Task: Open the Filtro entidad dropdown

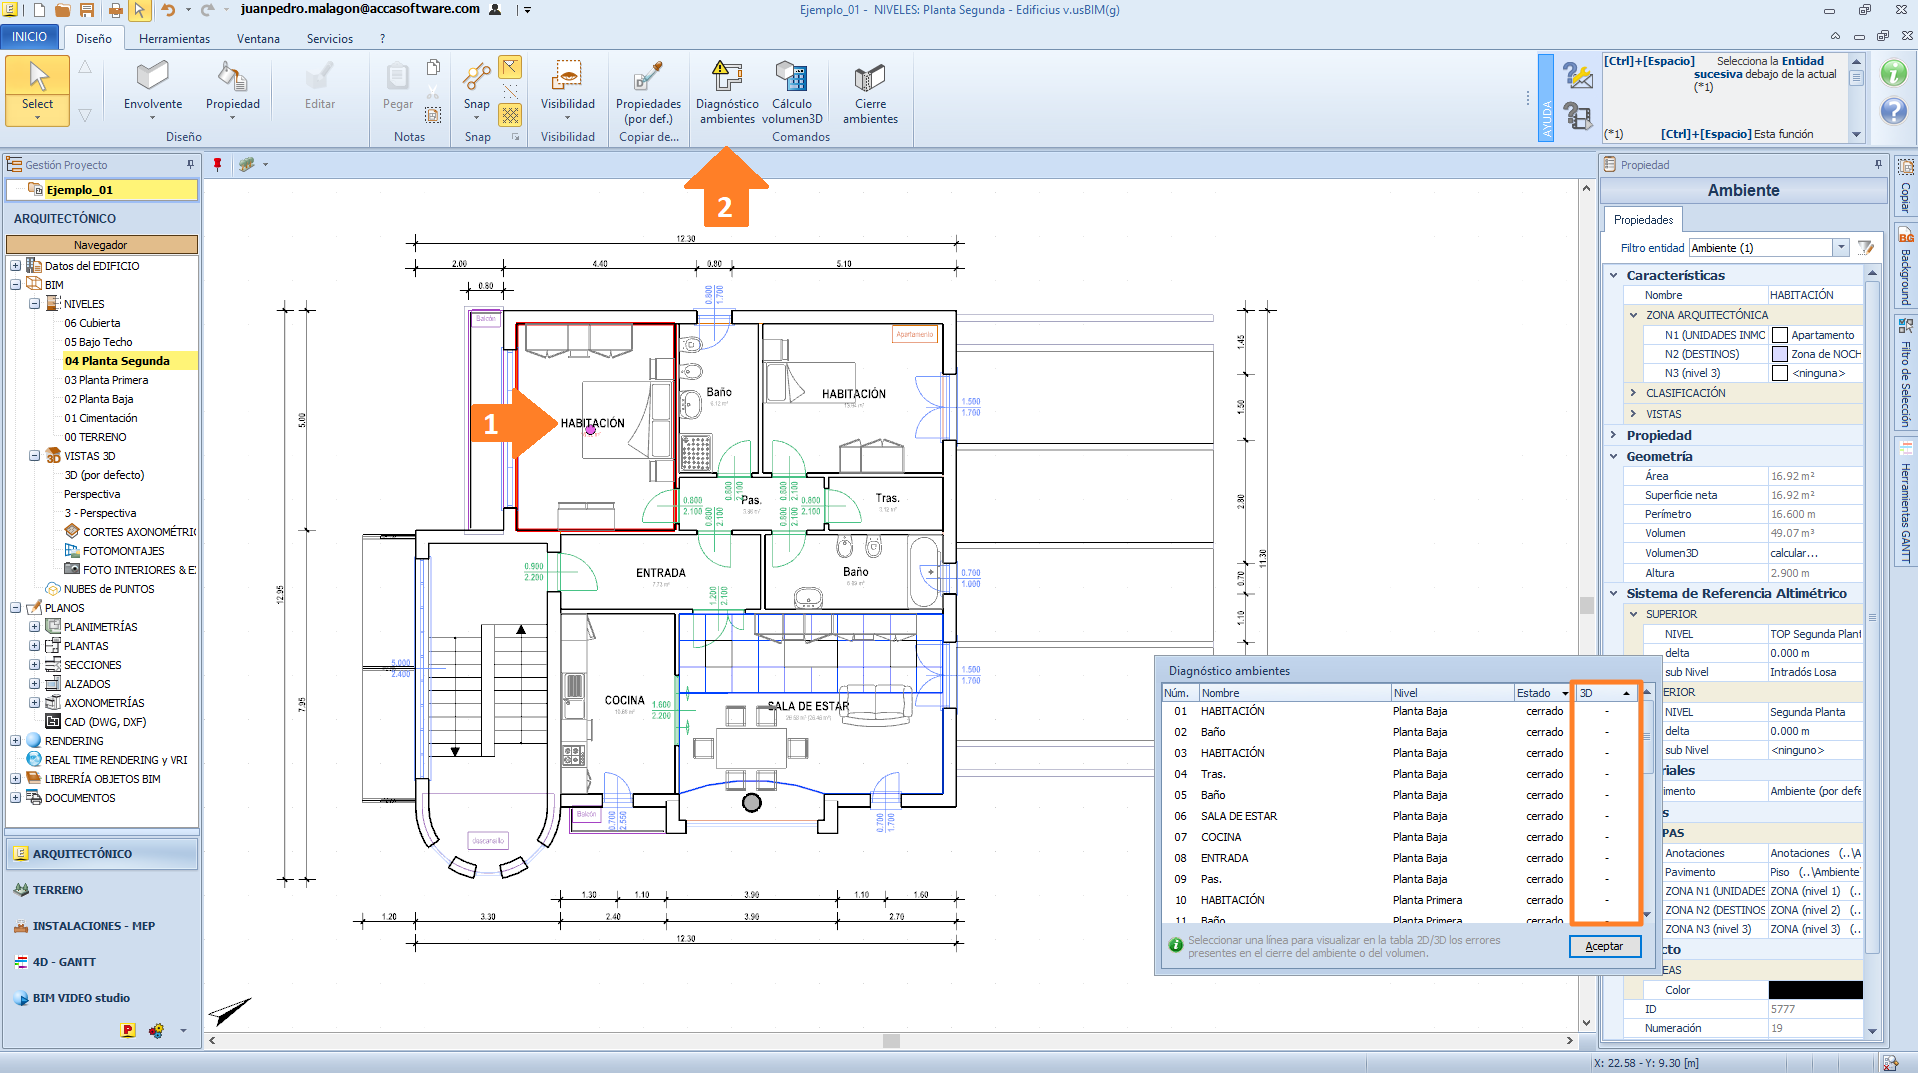Action: (x=1840, y=248)
